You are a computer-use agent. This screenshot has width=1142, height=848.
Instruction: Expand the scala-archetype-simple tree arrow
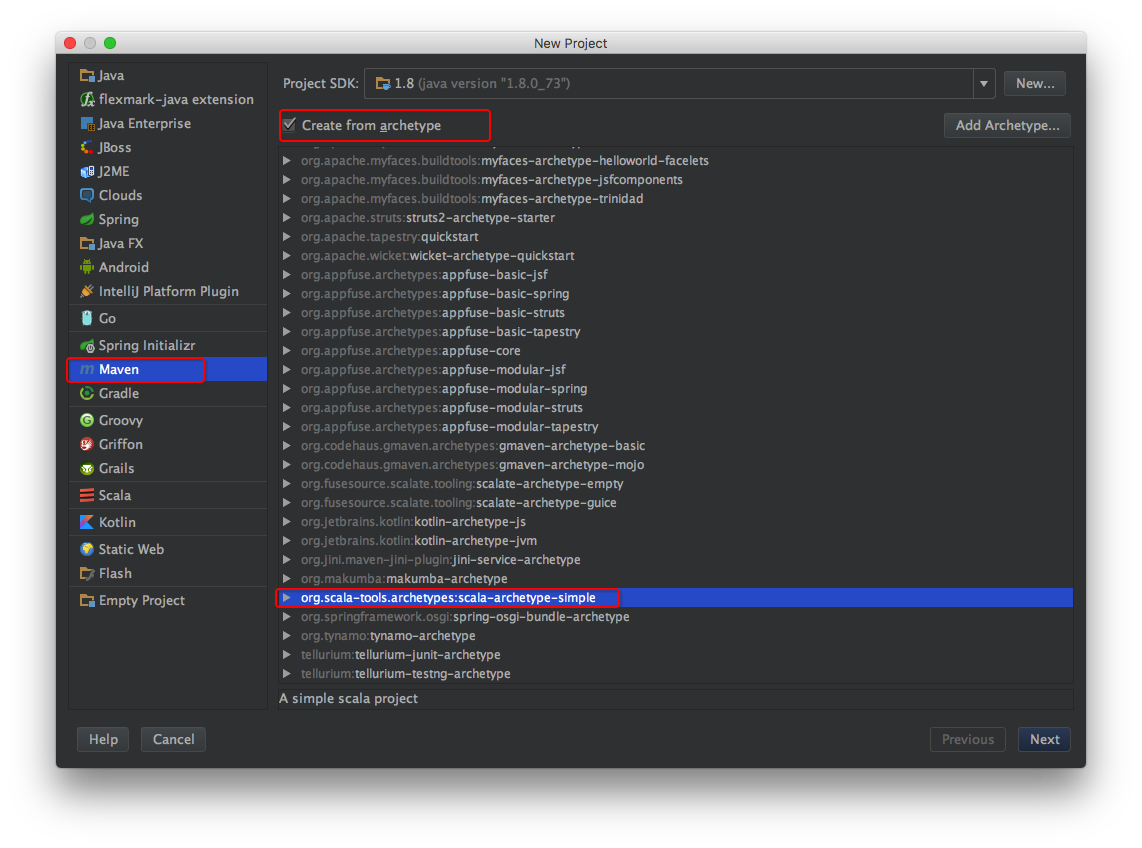click(287, 598)
